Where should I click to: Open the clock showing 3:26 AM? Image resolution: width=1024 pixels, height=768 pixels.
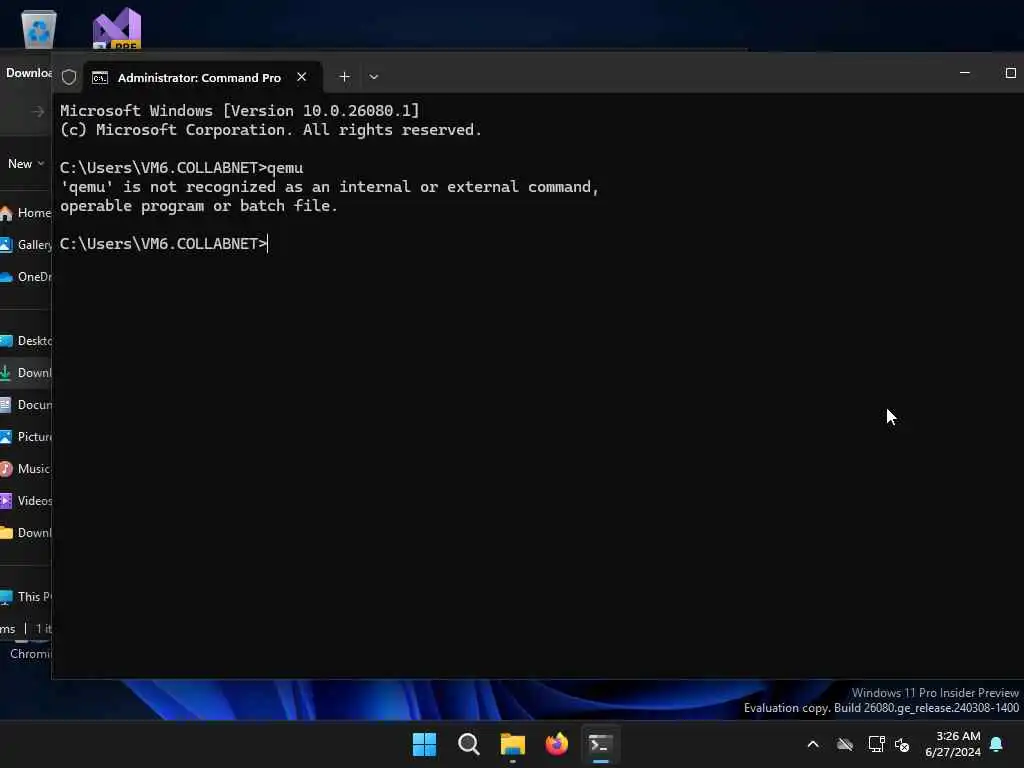coord(952,744)
